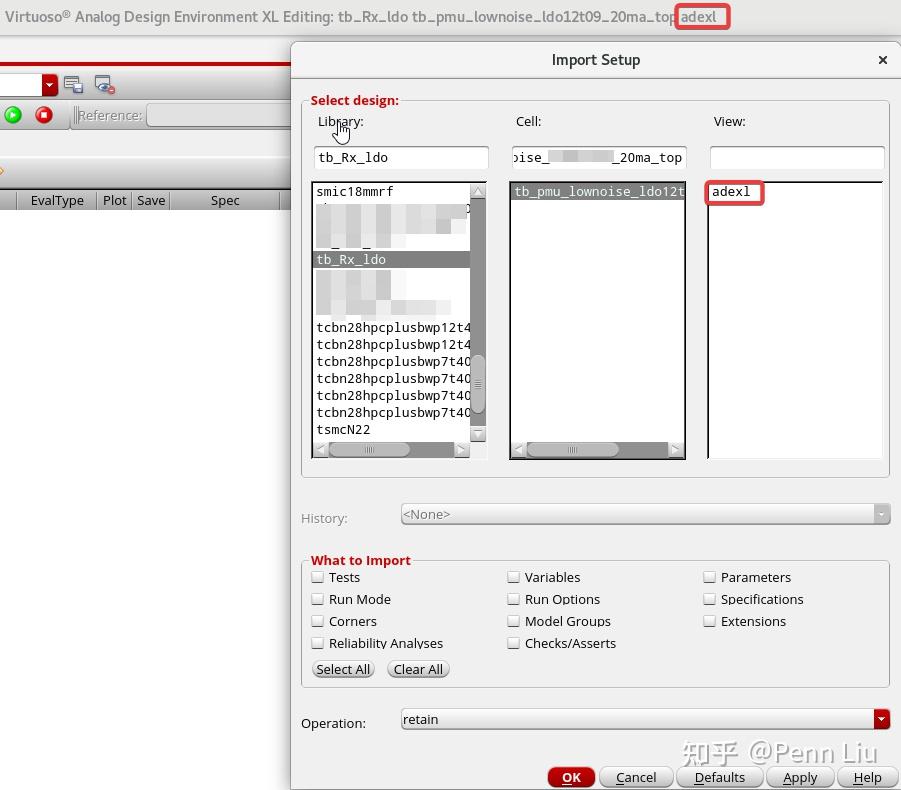Tick the Variables checkbox

(x=513, y=577)
